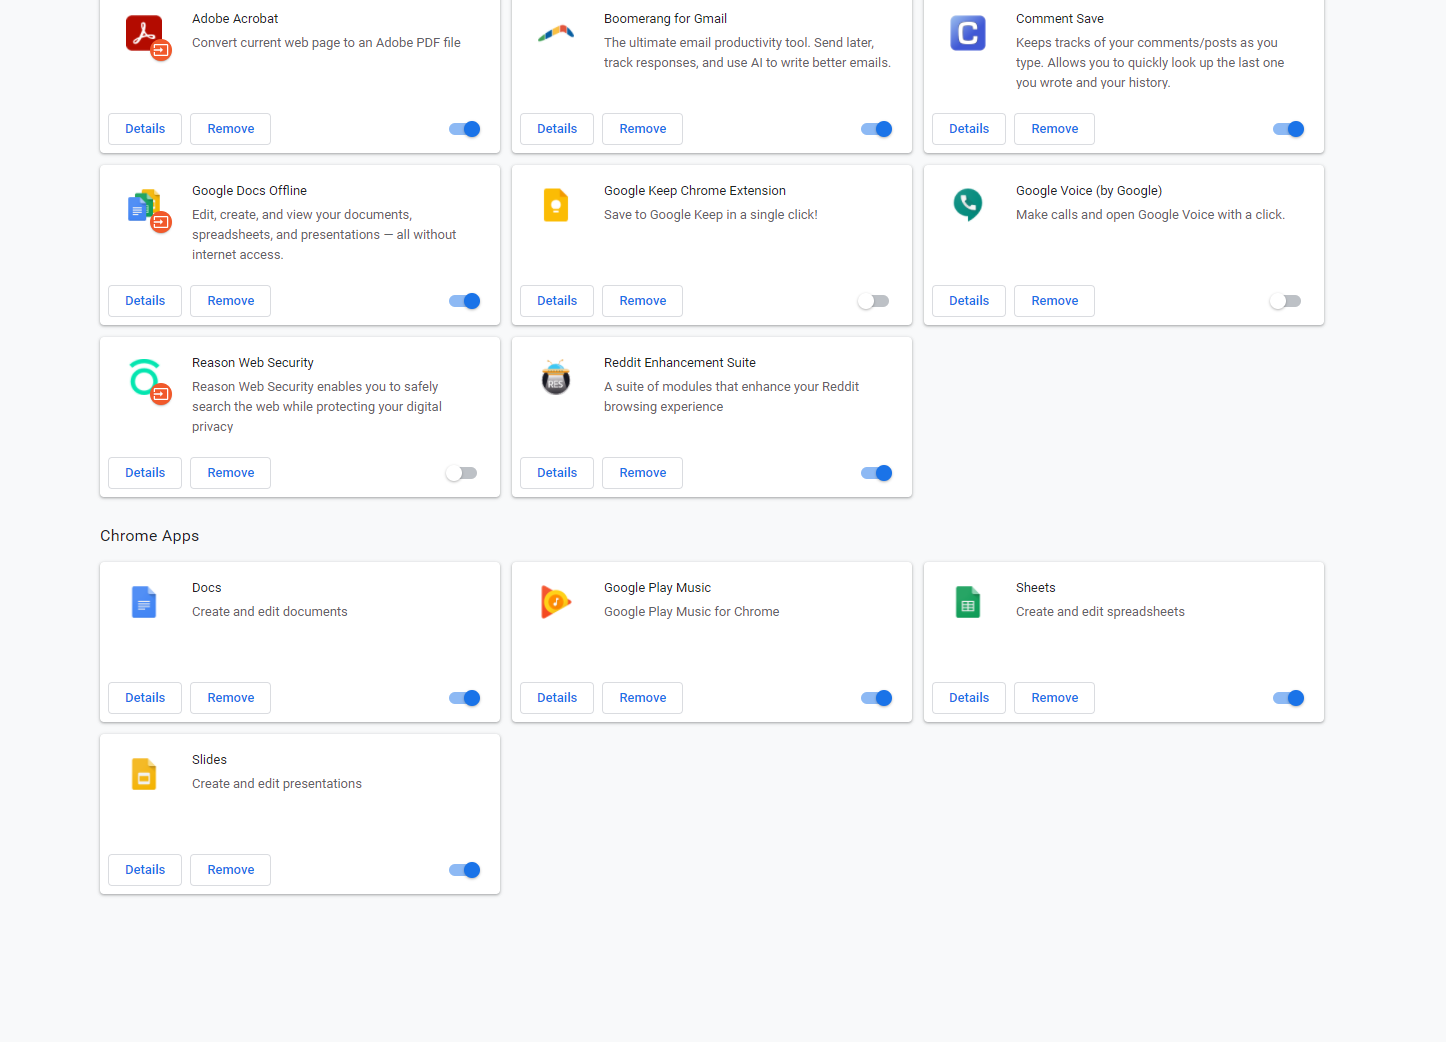Remove the Google Play Music app
The height and width of the screenshot is (1042, 1446).
coord(642,698)
